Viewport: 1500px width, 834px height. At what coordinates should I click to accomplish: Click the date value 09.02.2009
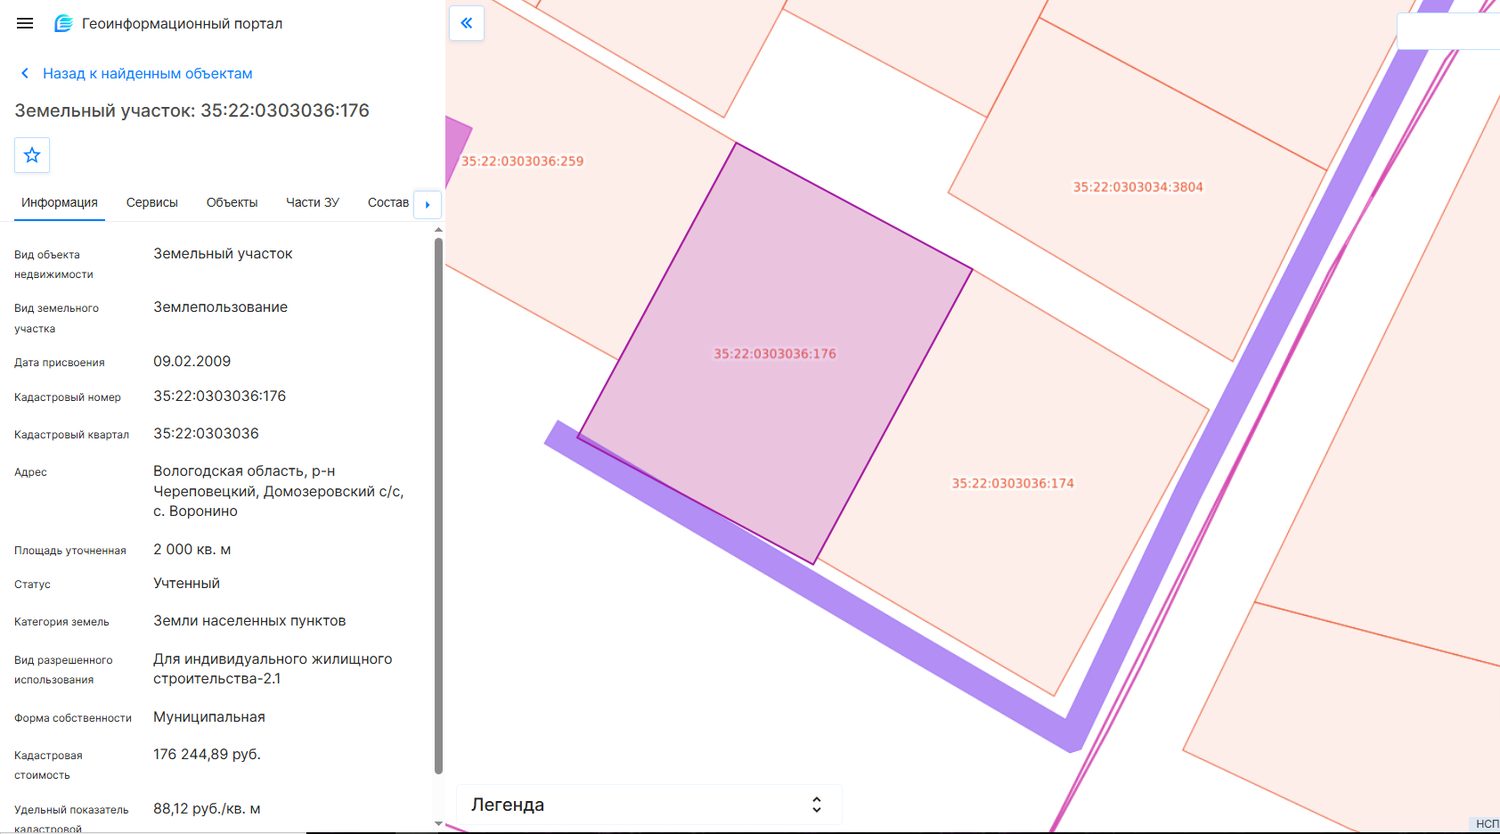click(x=192, y=361)
